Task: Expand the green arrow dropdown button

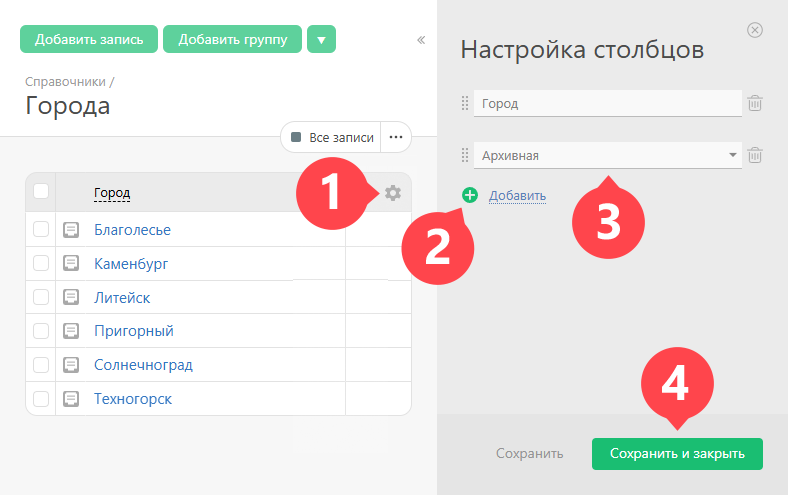Action: (x=322, y=39)
